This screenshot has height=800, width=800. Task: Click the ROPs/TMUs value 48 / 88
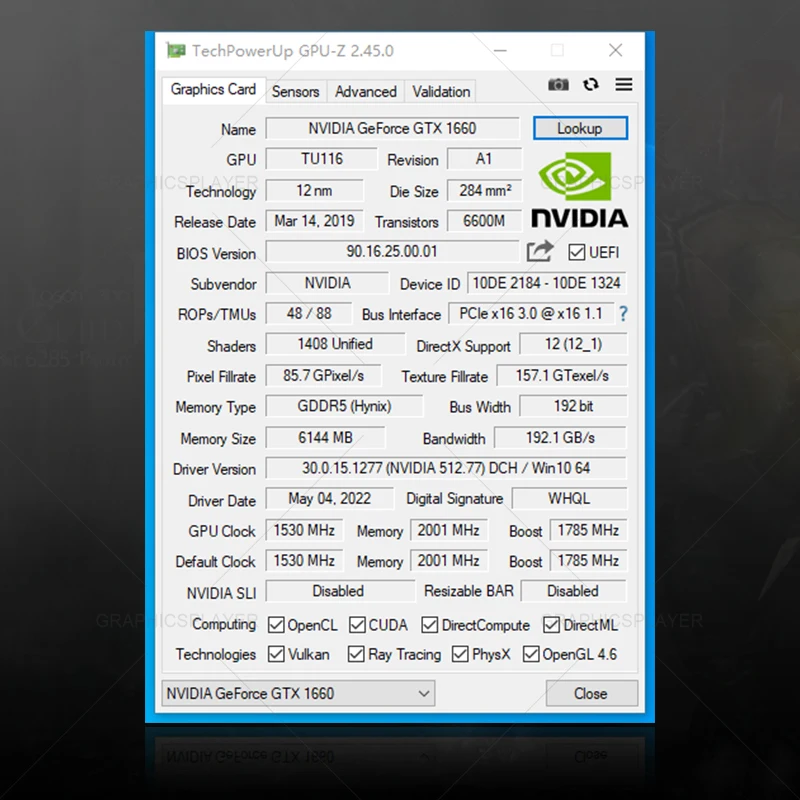309,313
